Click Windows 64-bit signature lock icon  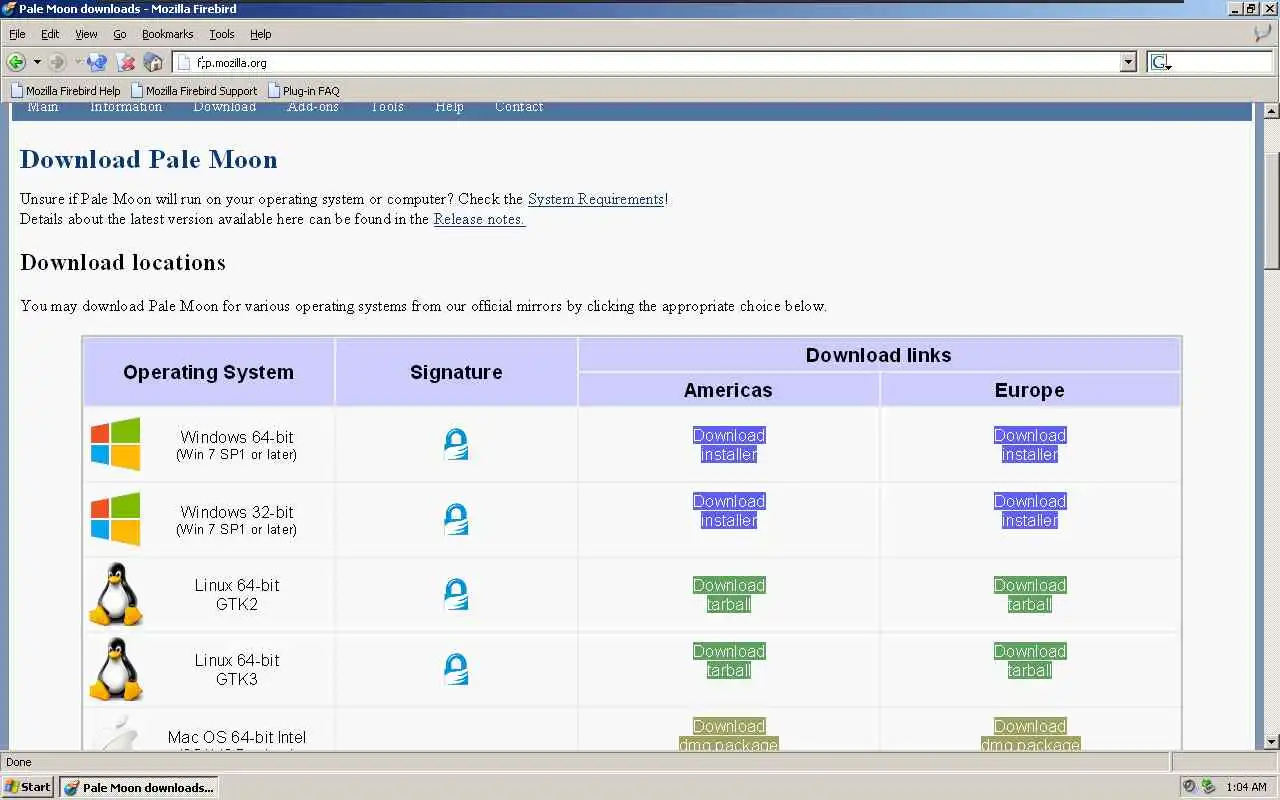[456, 444]
